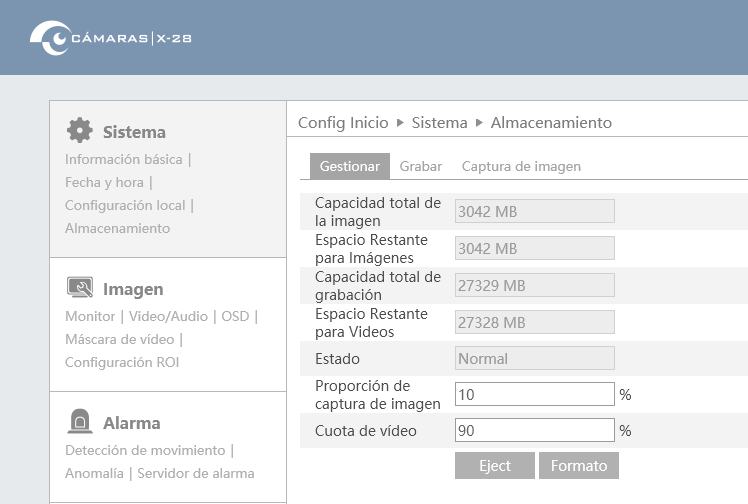This screenshot has height=504, width=748.
Task: Go to Configuración local
Action: click(125, 206)
